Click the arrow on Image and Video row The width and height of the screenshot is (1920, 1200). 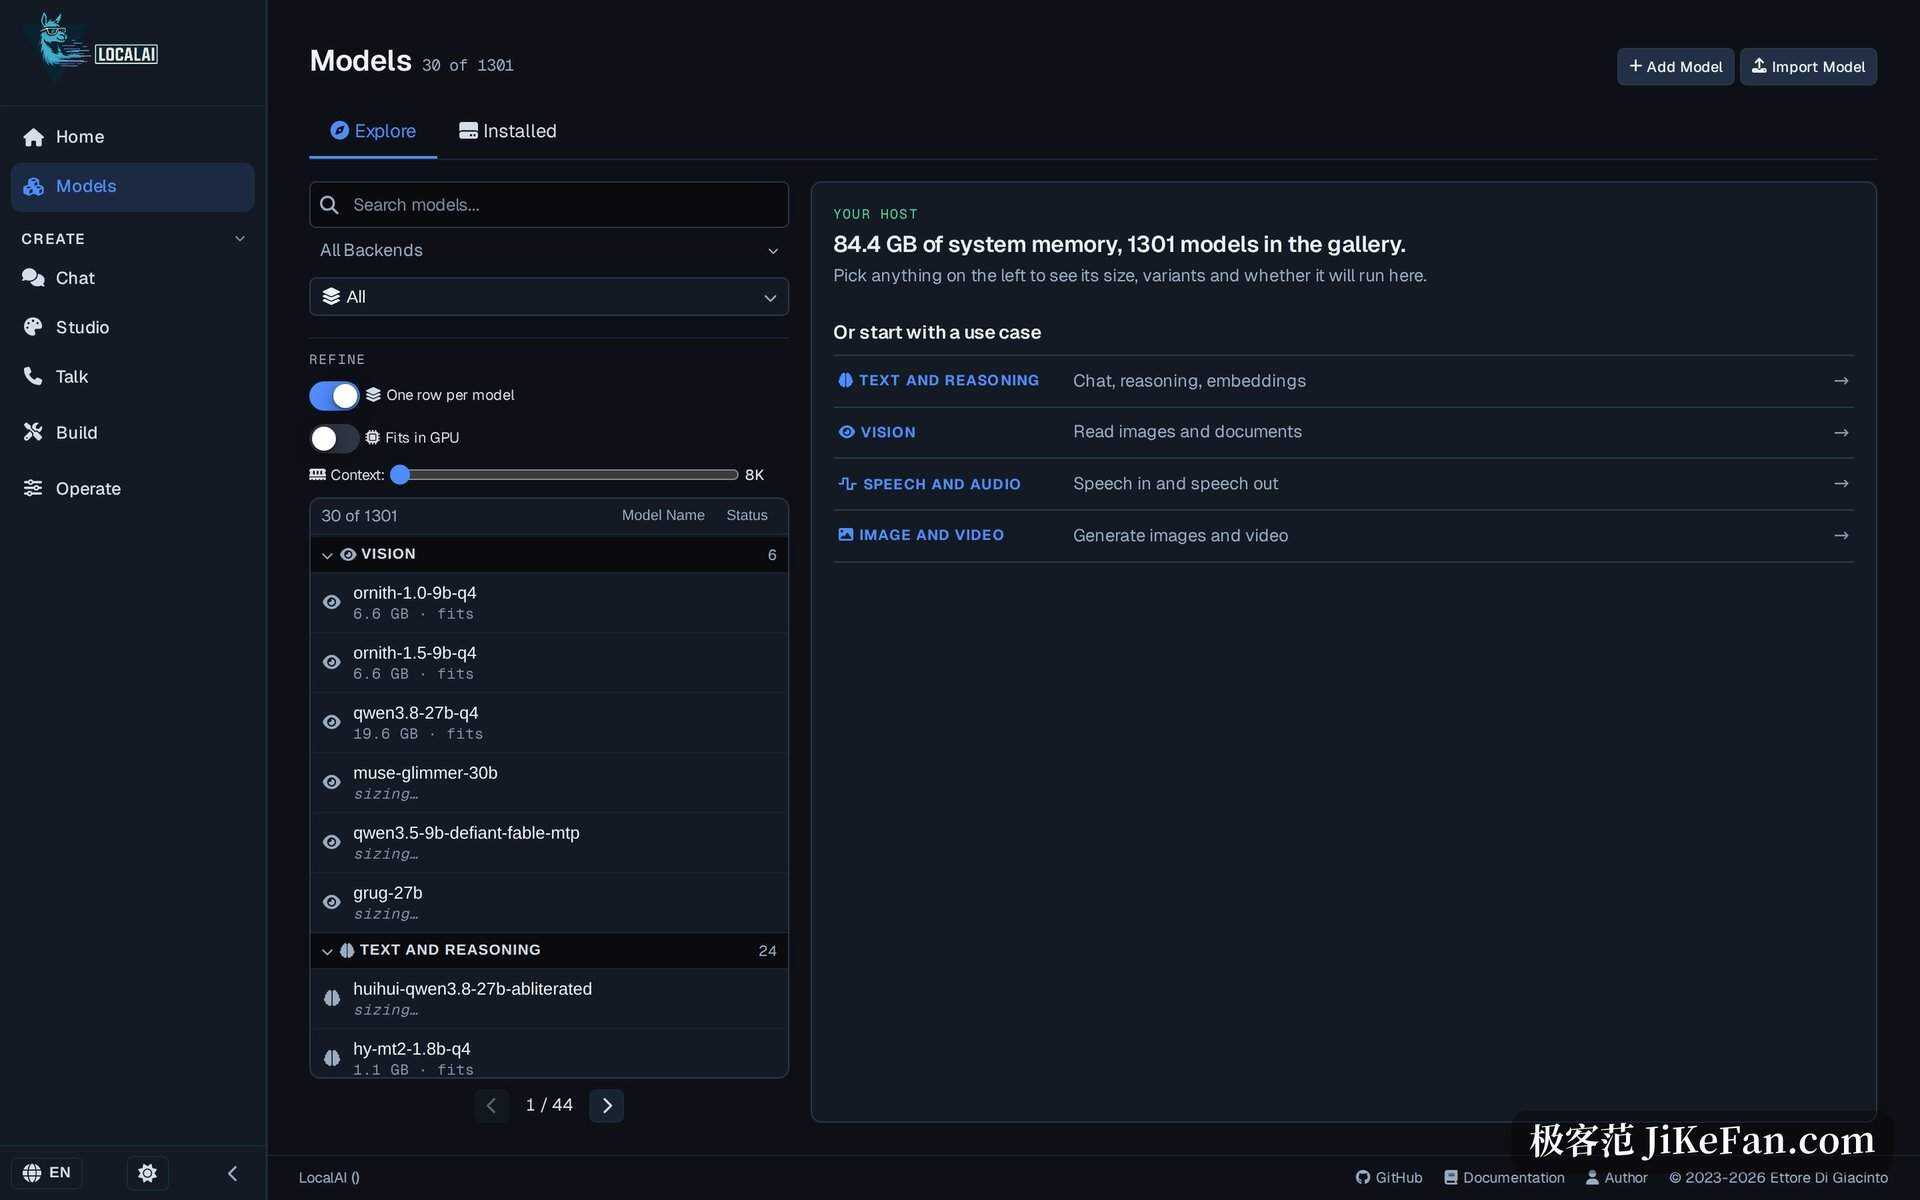[1841, 536]
